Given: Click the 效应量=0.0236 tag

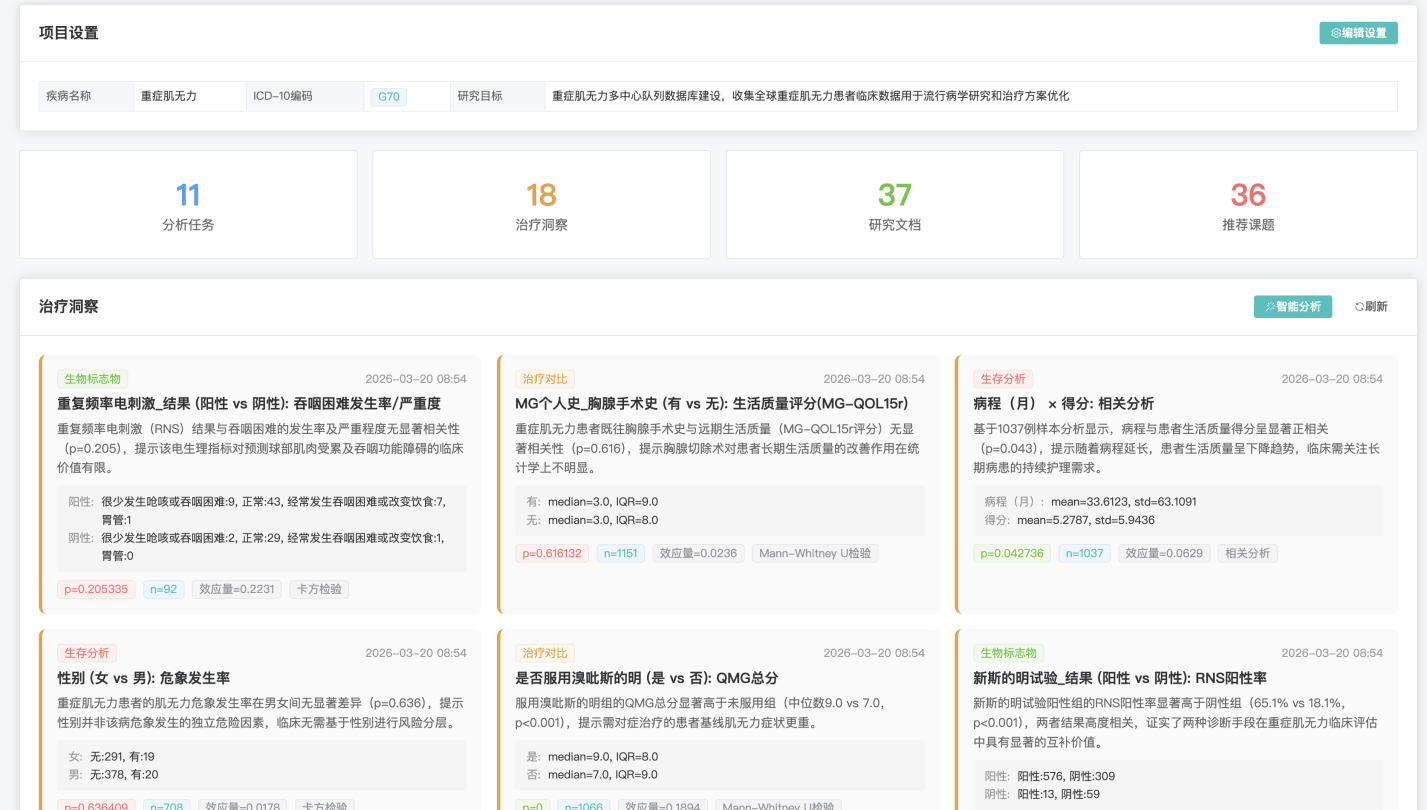Looking at the screenshot, I should point(699,553).
